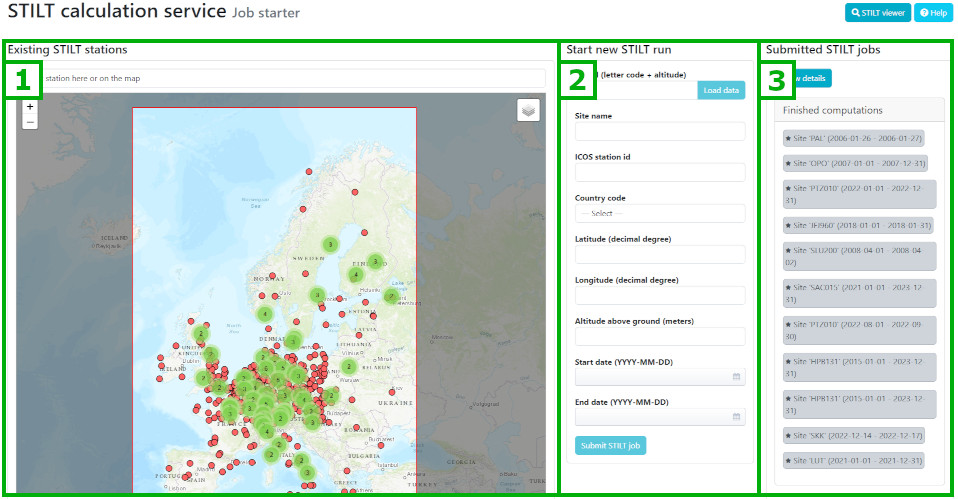This screenshot has height=499, width=958.
Task: Focus the Latitude decimal degree field
Action: [x=660, y=254]
